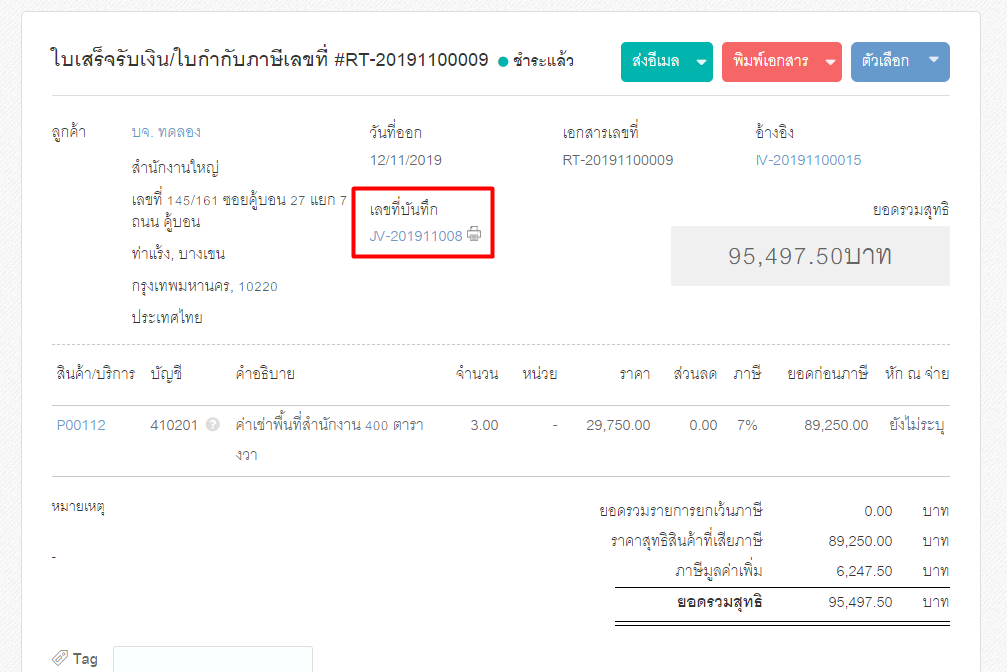Click inside the Tag input field
Screen dimensions: 1007x672
tap(212, 659)
